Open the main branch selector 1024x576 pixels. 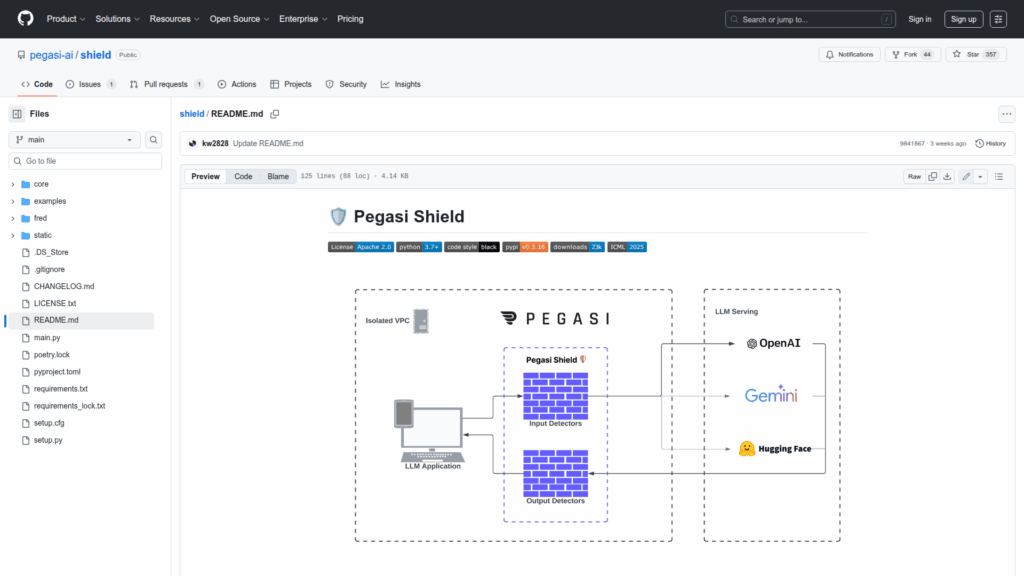74,140
